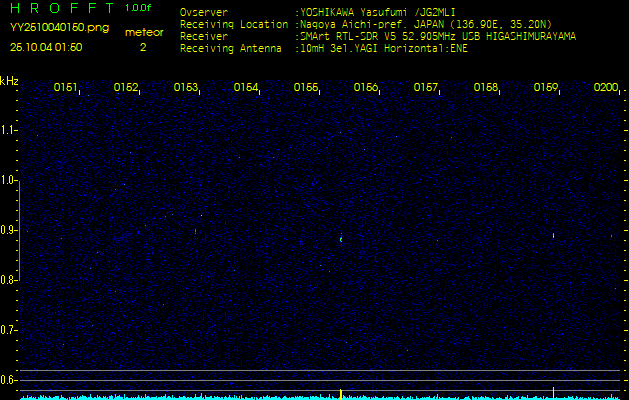Click the filename YY2510040150.png
Screen dimensions: 629x400
pyautogui.click(x=59, y=28)
